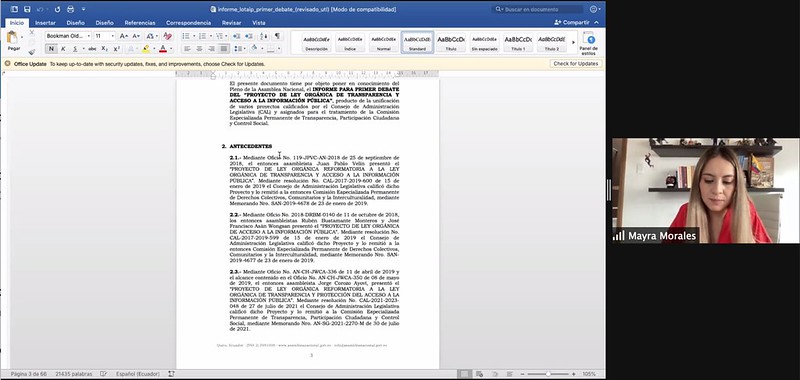The image size is (800, 380).
Task: Click the Sort A-Z icon
Action: pyautogui.click(x=264, y=36)
